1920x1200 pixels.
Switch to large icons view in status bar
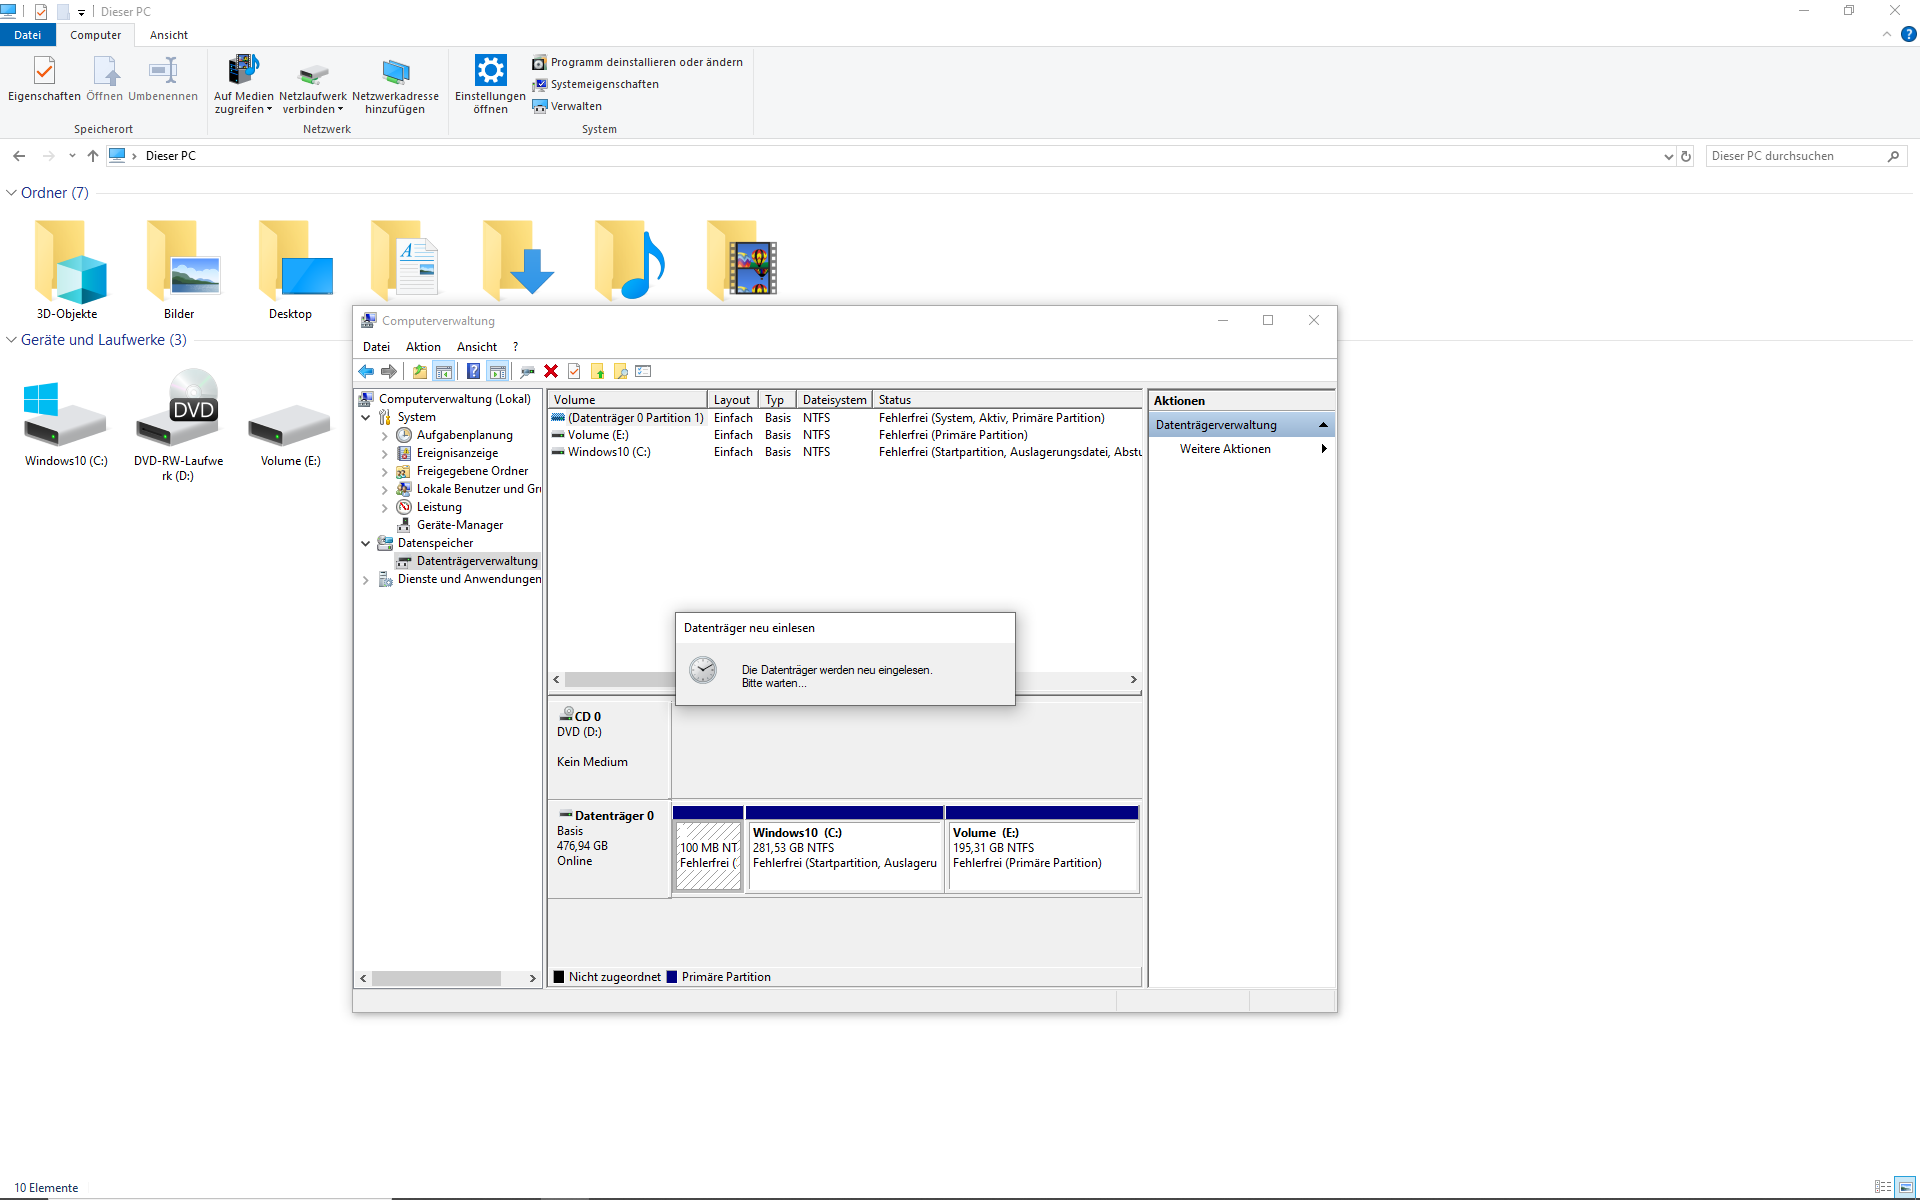[1905, 1187]
